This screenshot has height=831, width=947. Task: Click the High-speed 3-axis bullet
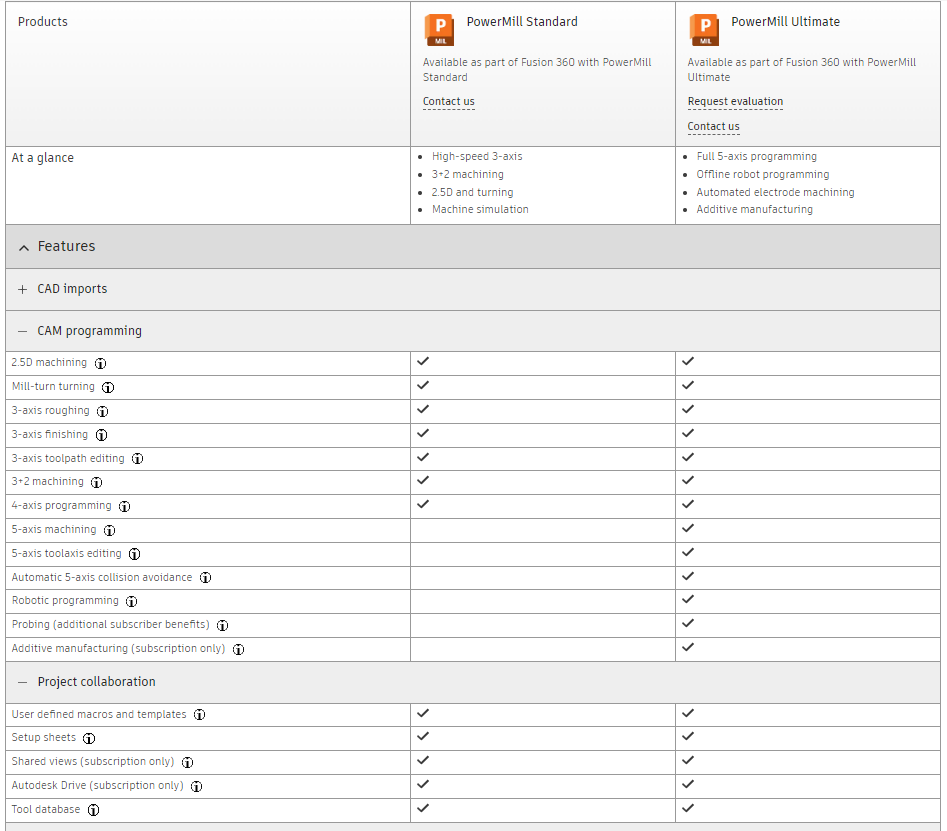tap(477, 156)
